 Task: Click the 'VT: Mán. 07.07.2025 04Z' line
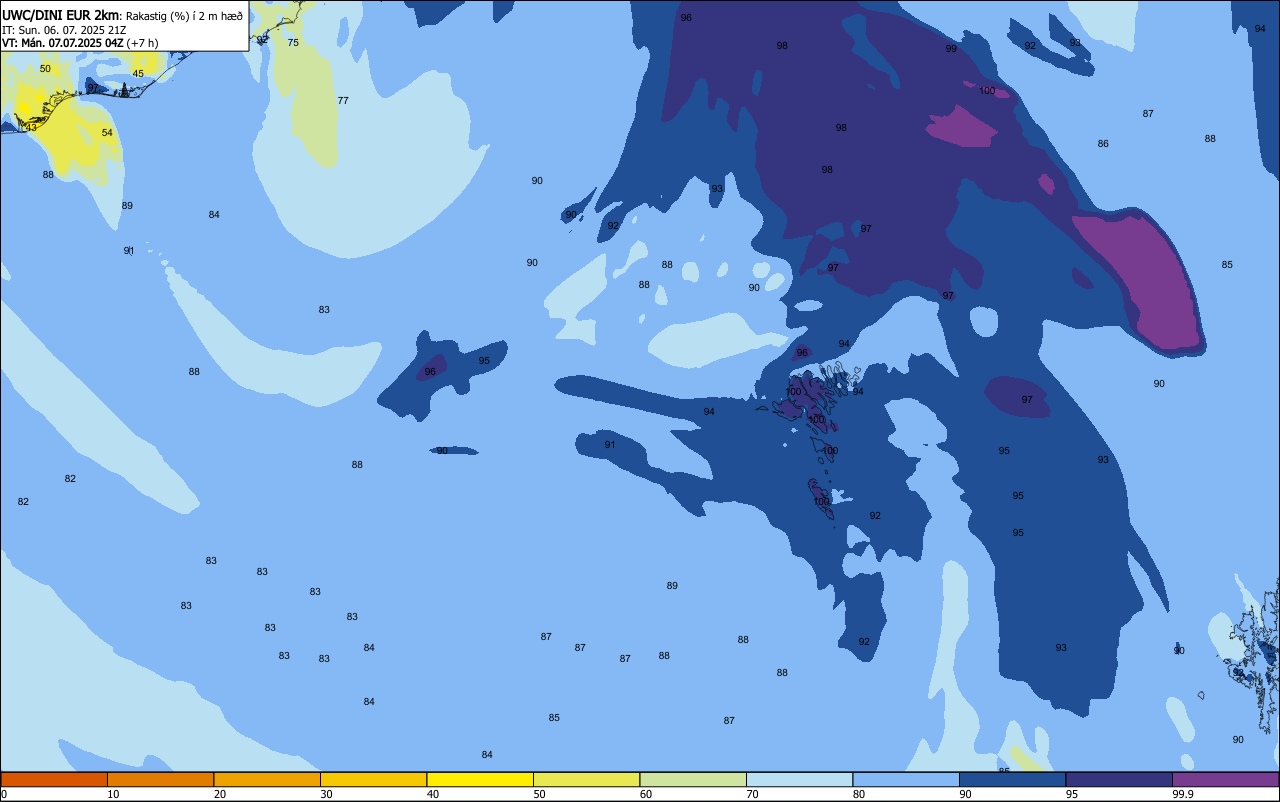pyautogui.click(x=63, y=43)
